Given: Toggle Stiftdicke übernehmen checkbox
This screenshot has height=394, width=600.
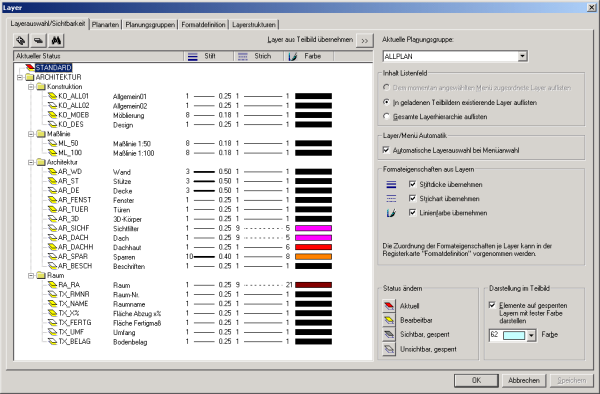Looking at the screenshot, I should [412, 184].
